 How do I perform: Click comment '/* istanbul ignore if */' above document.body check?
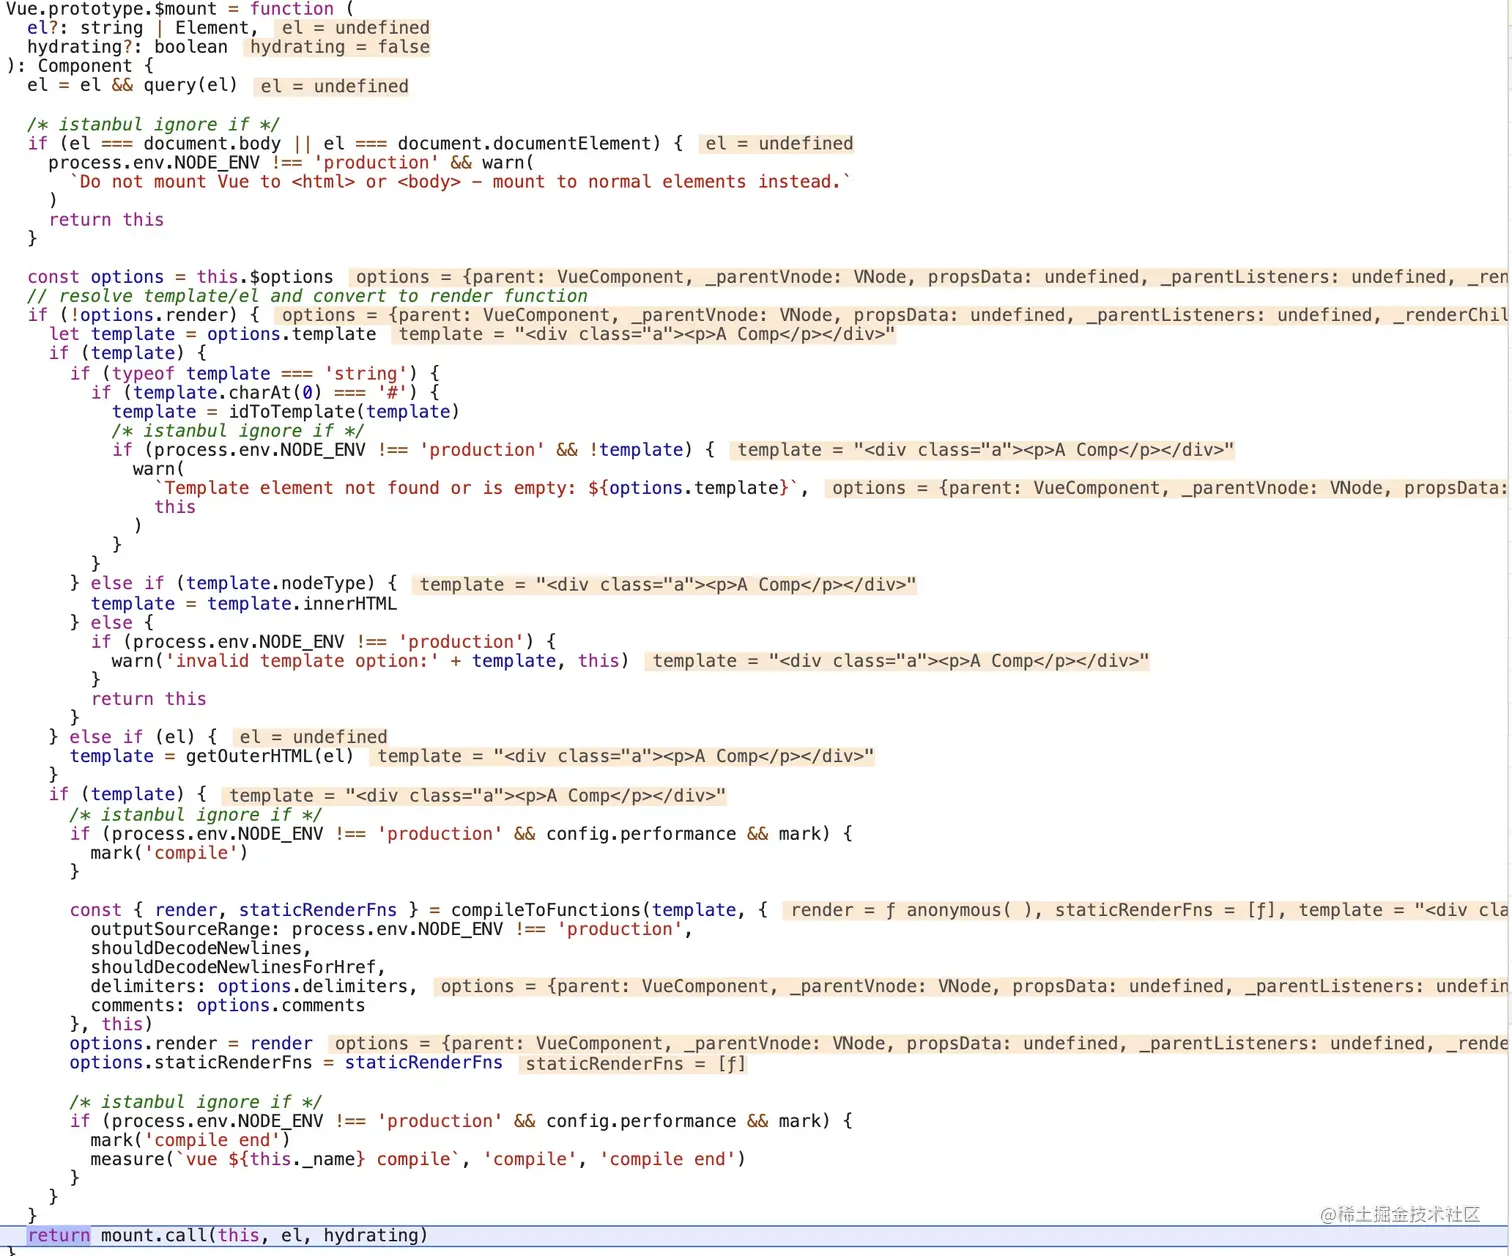[153, 124]
